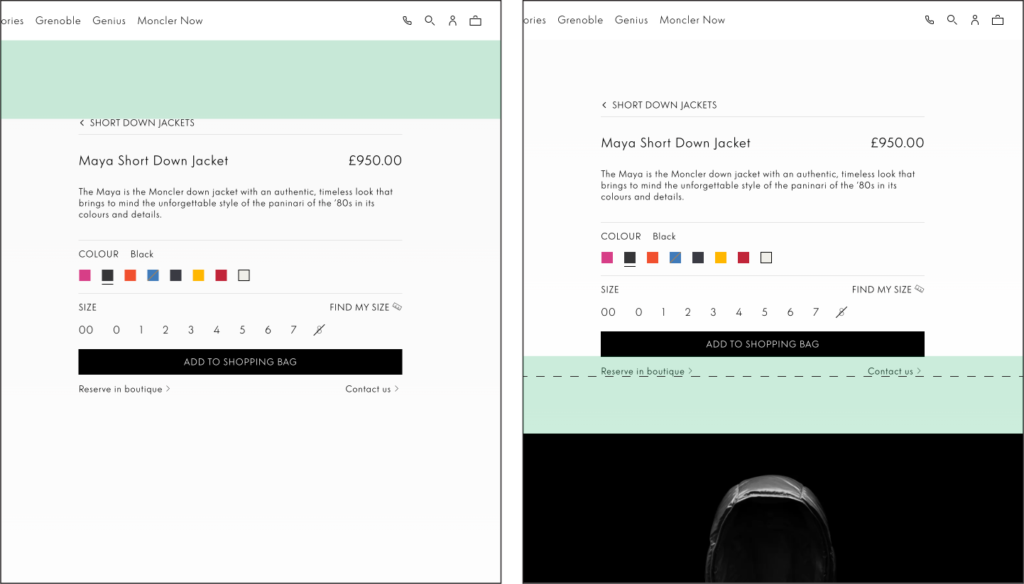
Task: Click FIND MY SIZE text in right page
Action: click(882, 289)
